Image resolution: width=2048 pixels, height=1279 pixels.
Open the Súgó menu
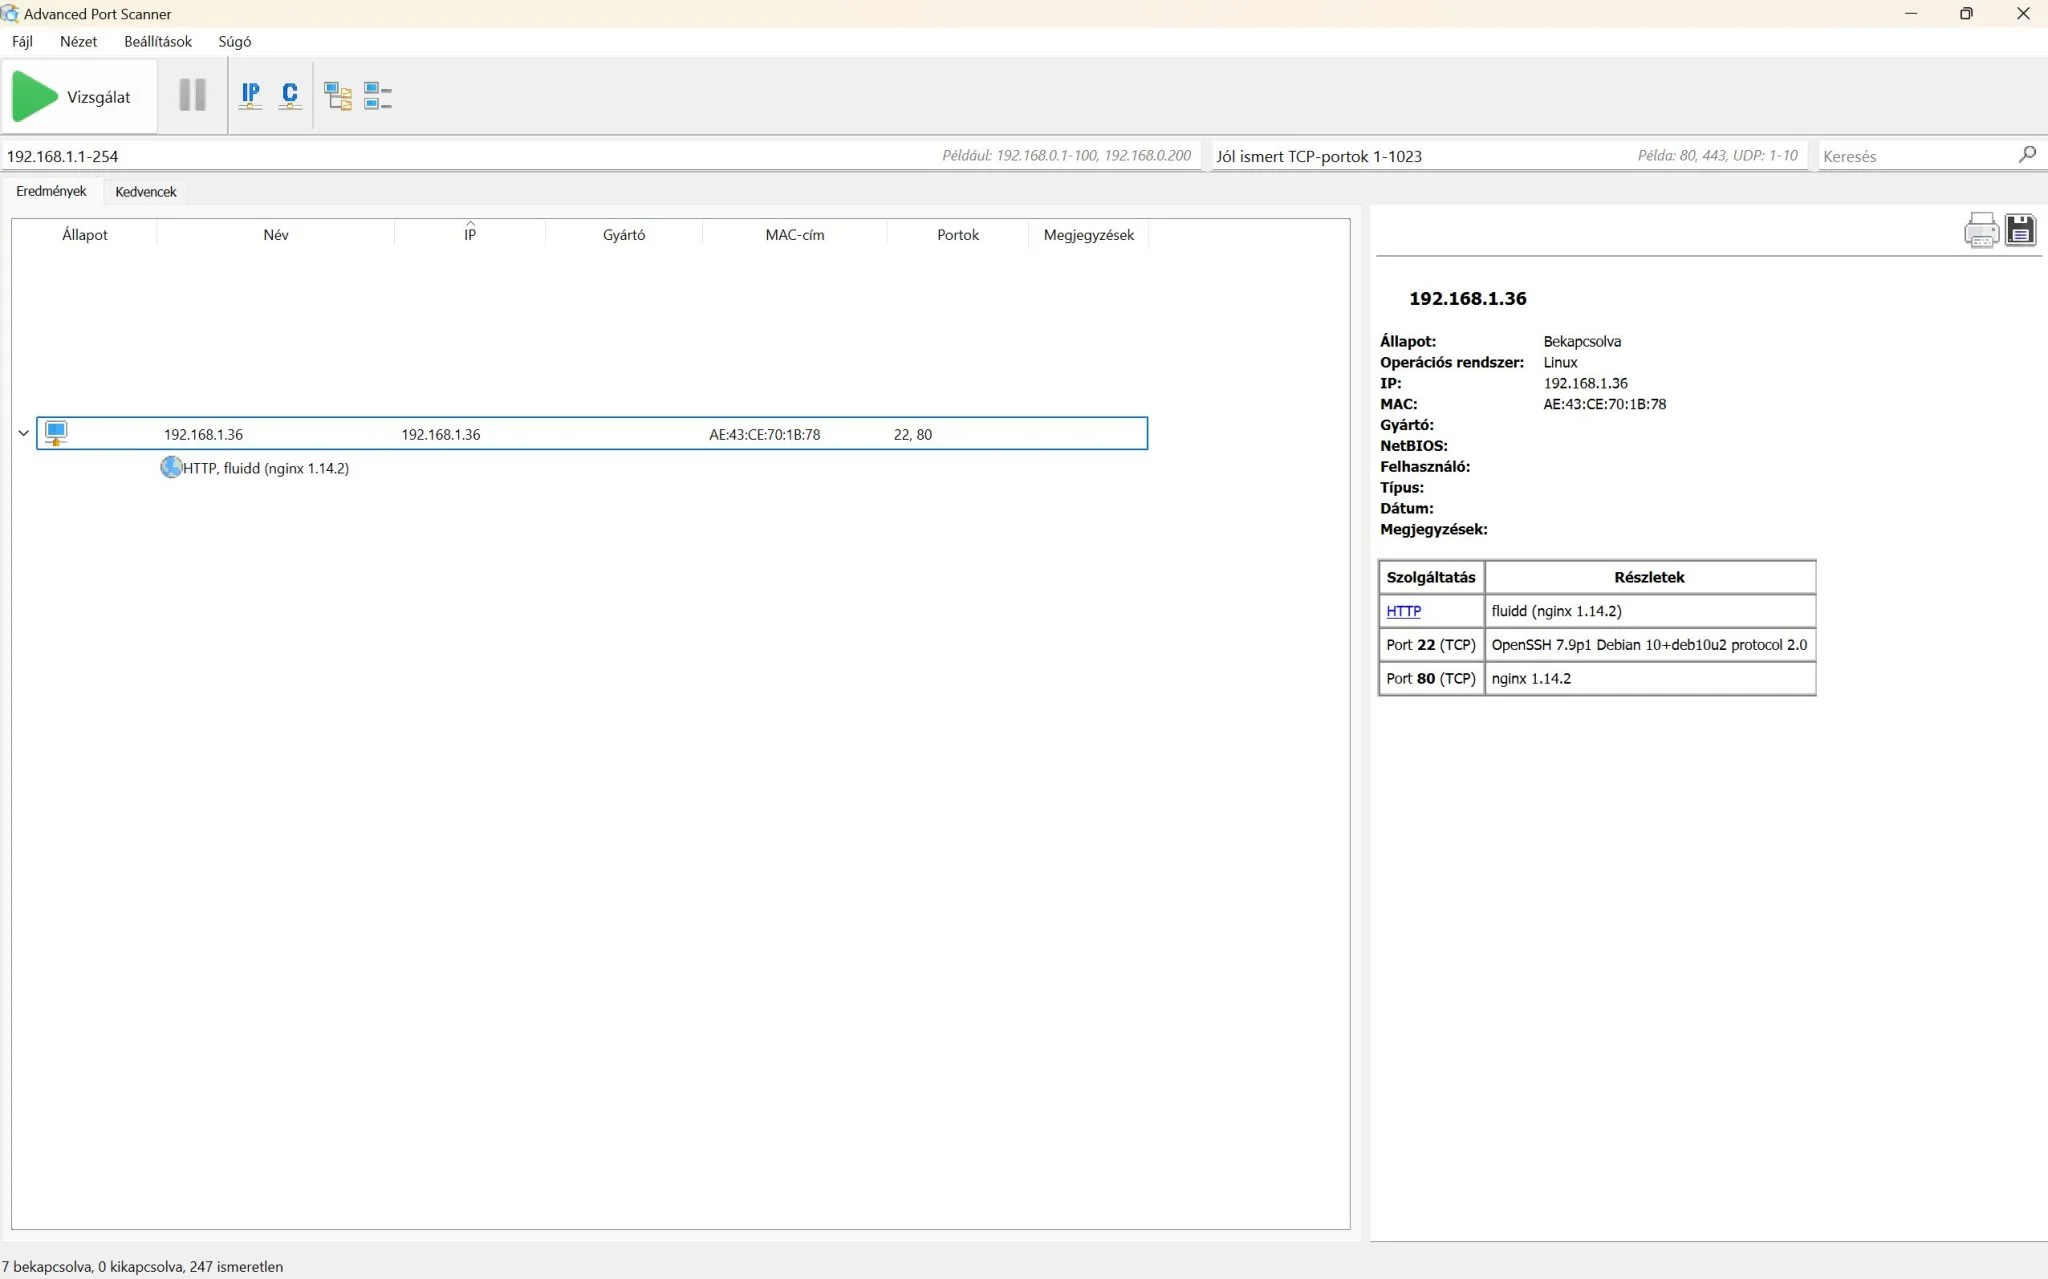(235, 41)
